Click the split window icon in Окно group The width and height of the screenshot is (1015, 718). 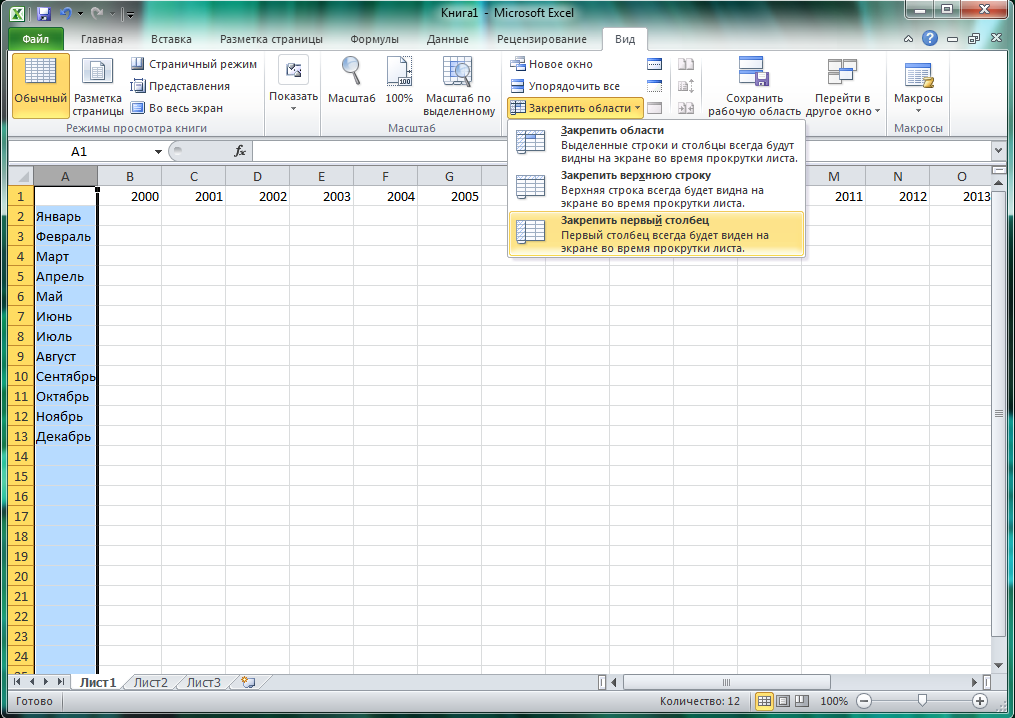[654, 64]
